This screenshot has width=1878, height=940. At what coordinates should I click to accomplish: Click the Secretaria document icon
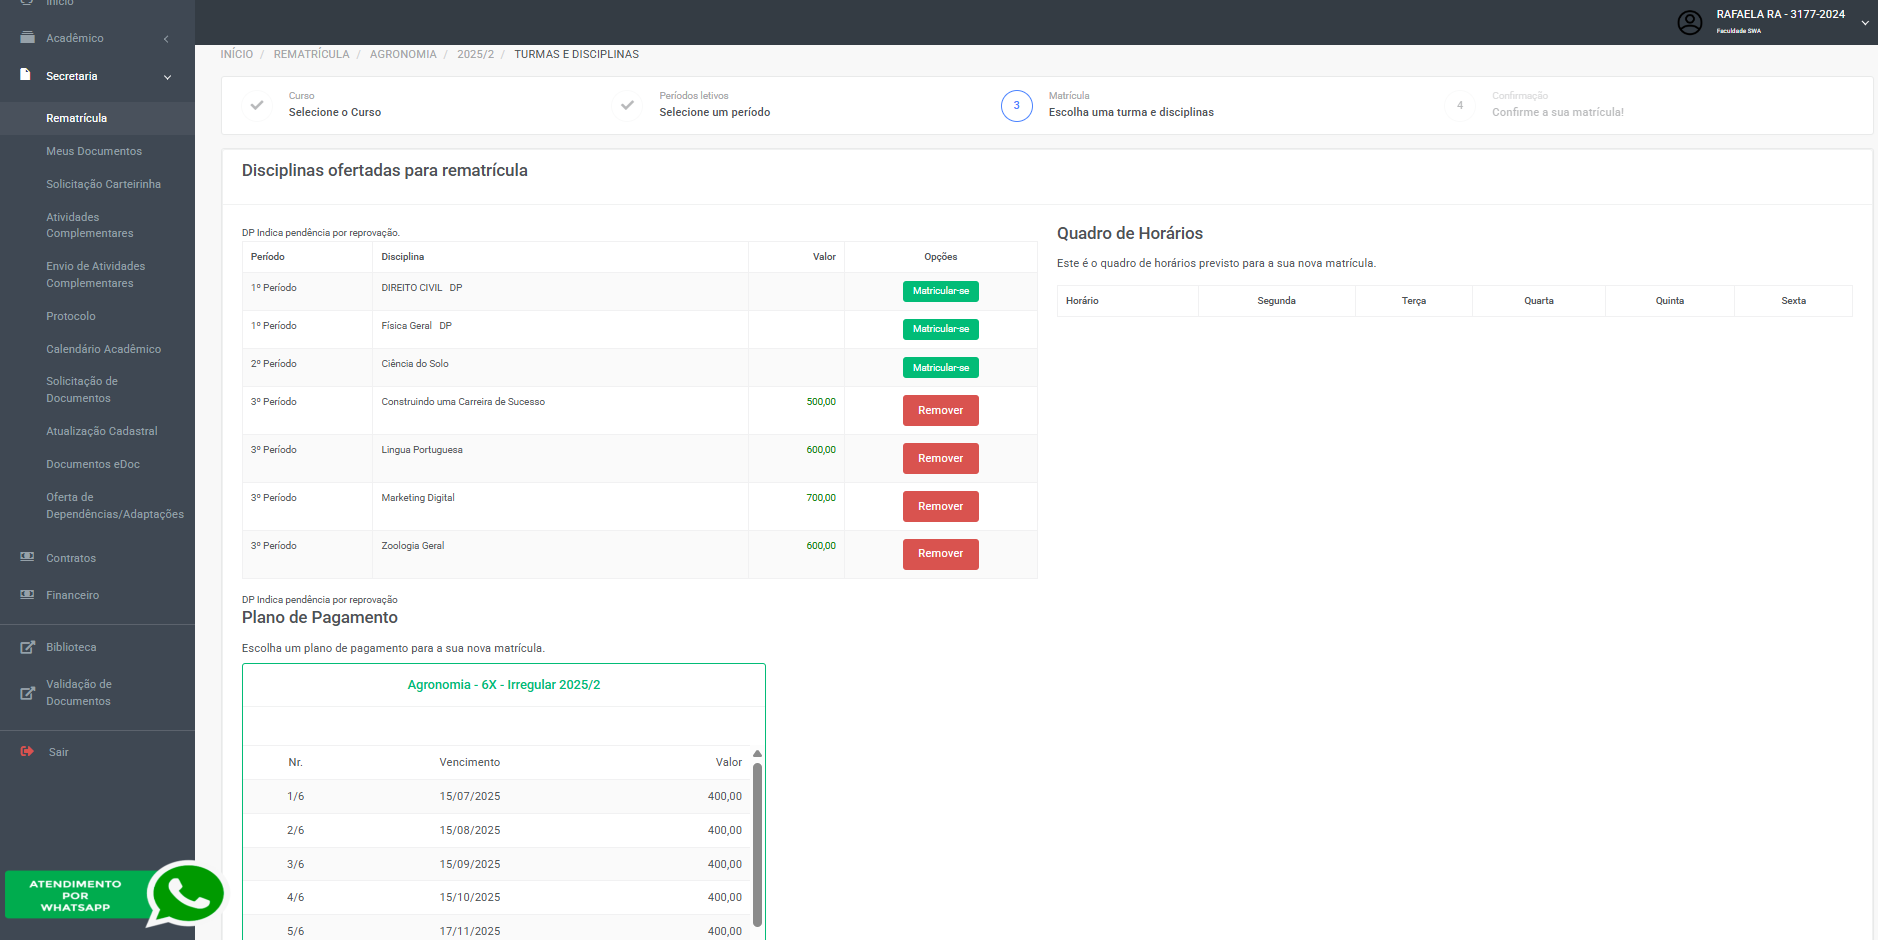pyautogui.click(x=26, y=75)
